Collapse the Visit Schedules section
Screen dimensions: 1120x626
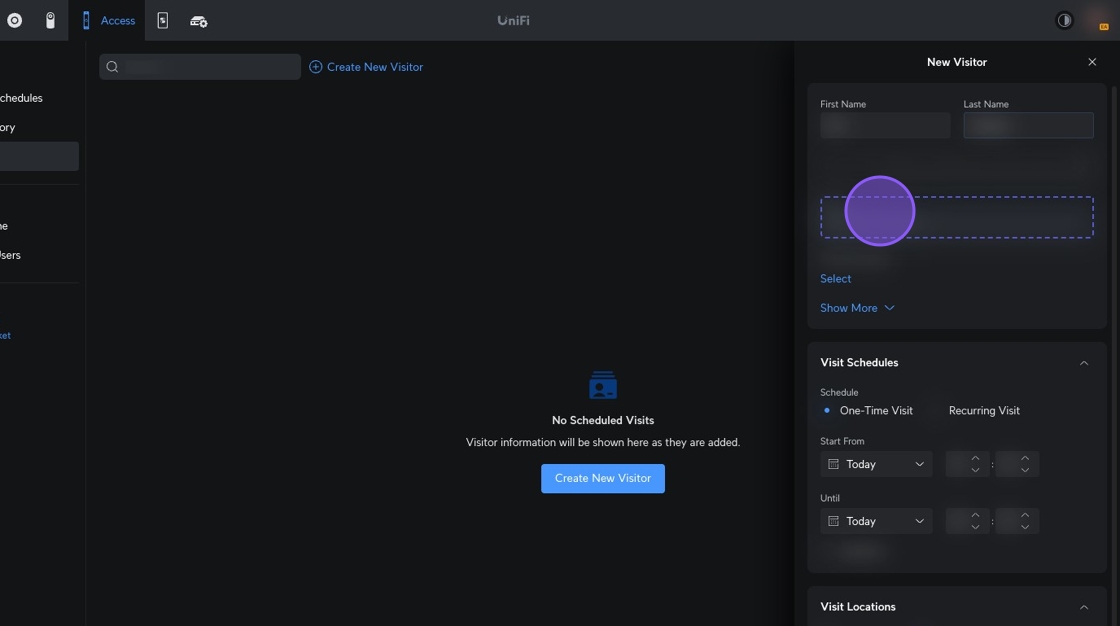1084,363
